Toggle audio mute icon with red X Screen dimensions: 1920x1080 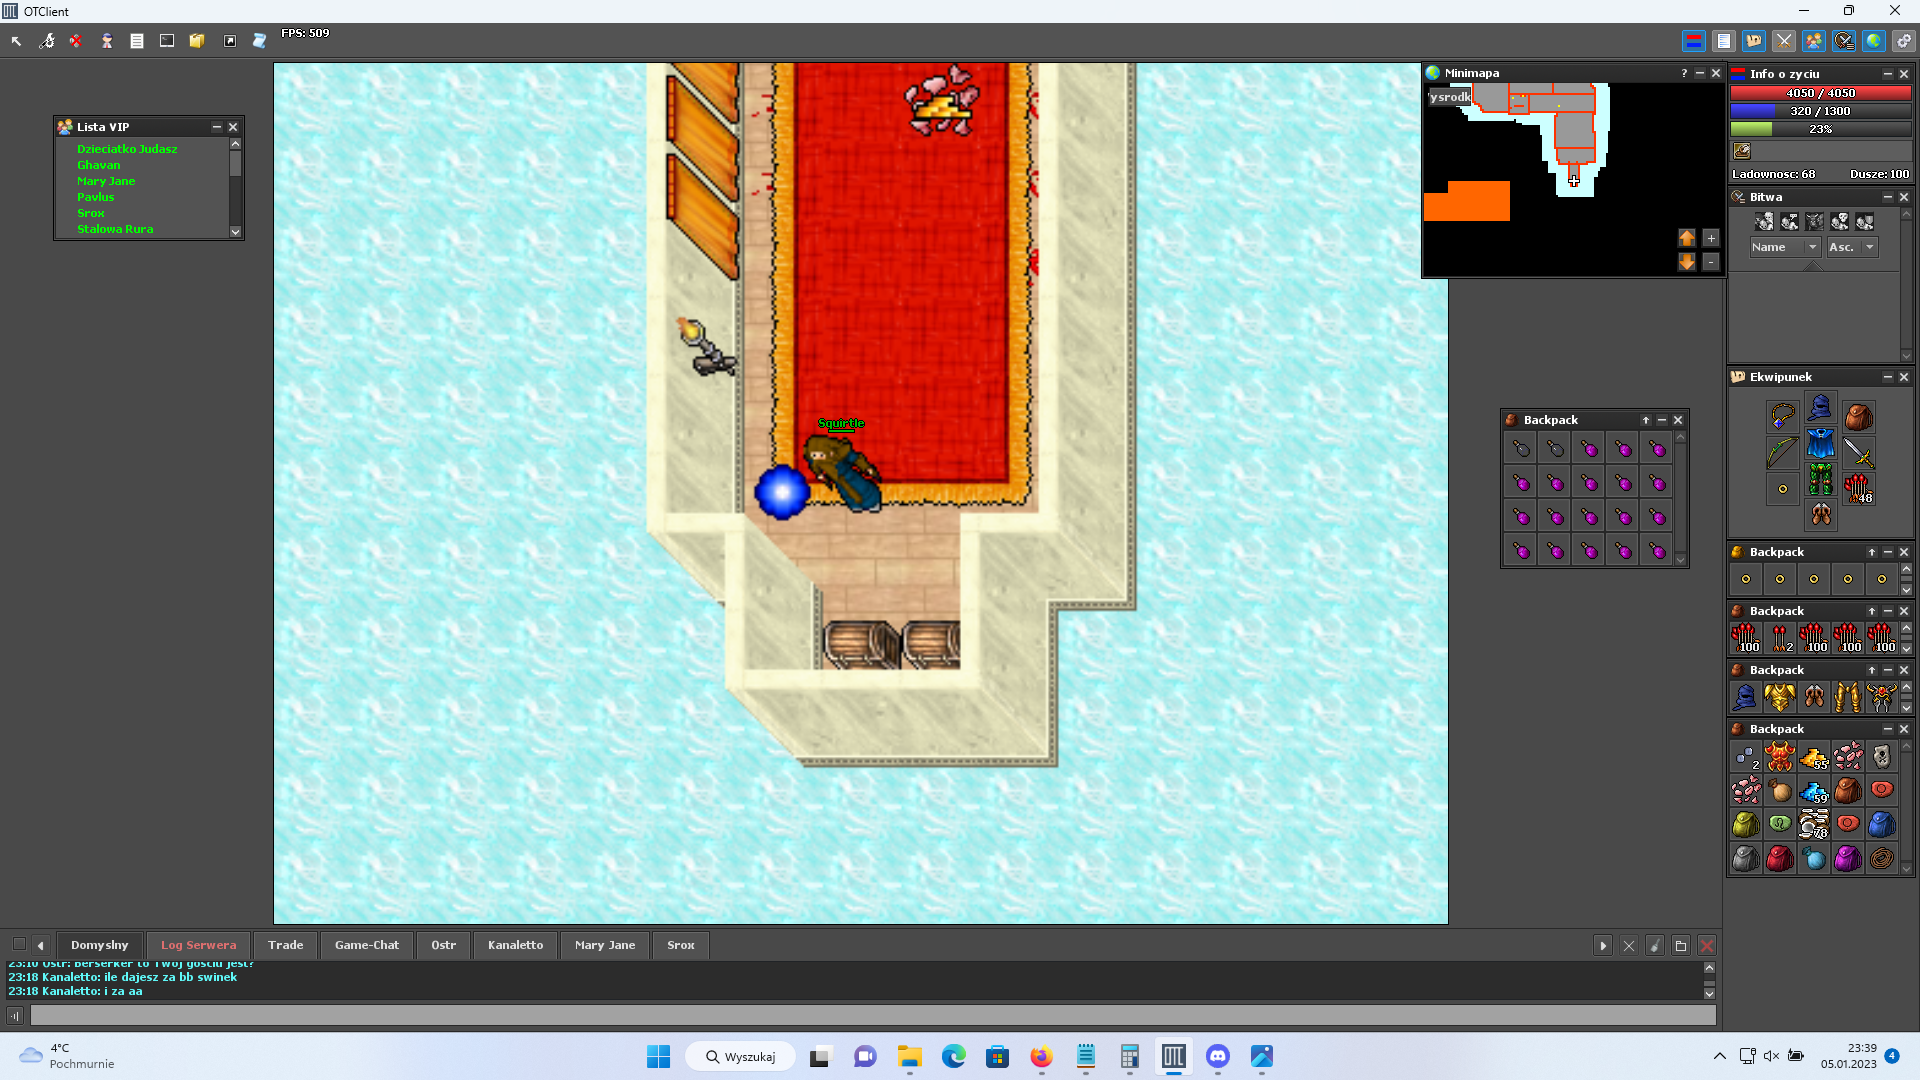click(76, 41)
